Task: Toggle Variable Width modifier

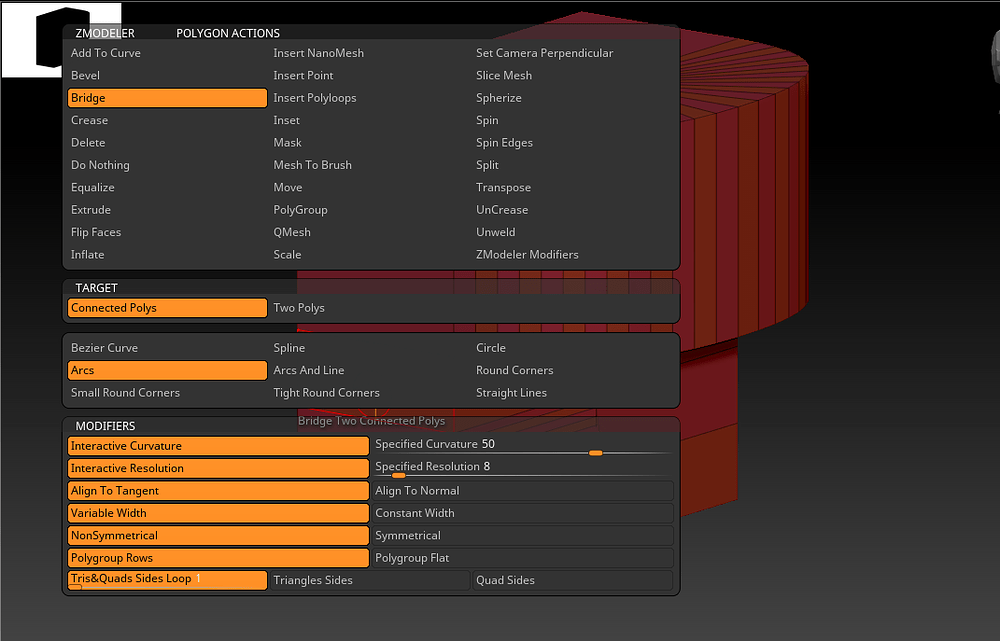Action: 218,513
